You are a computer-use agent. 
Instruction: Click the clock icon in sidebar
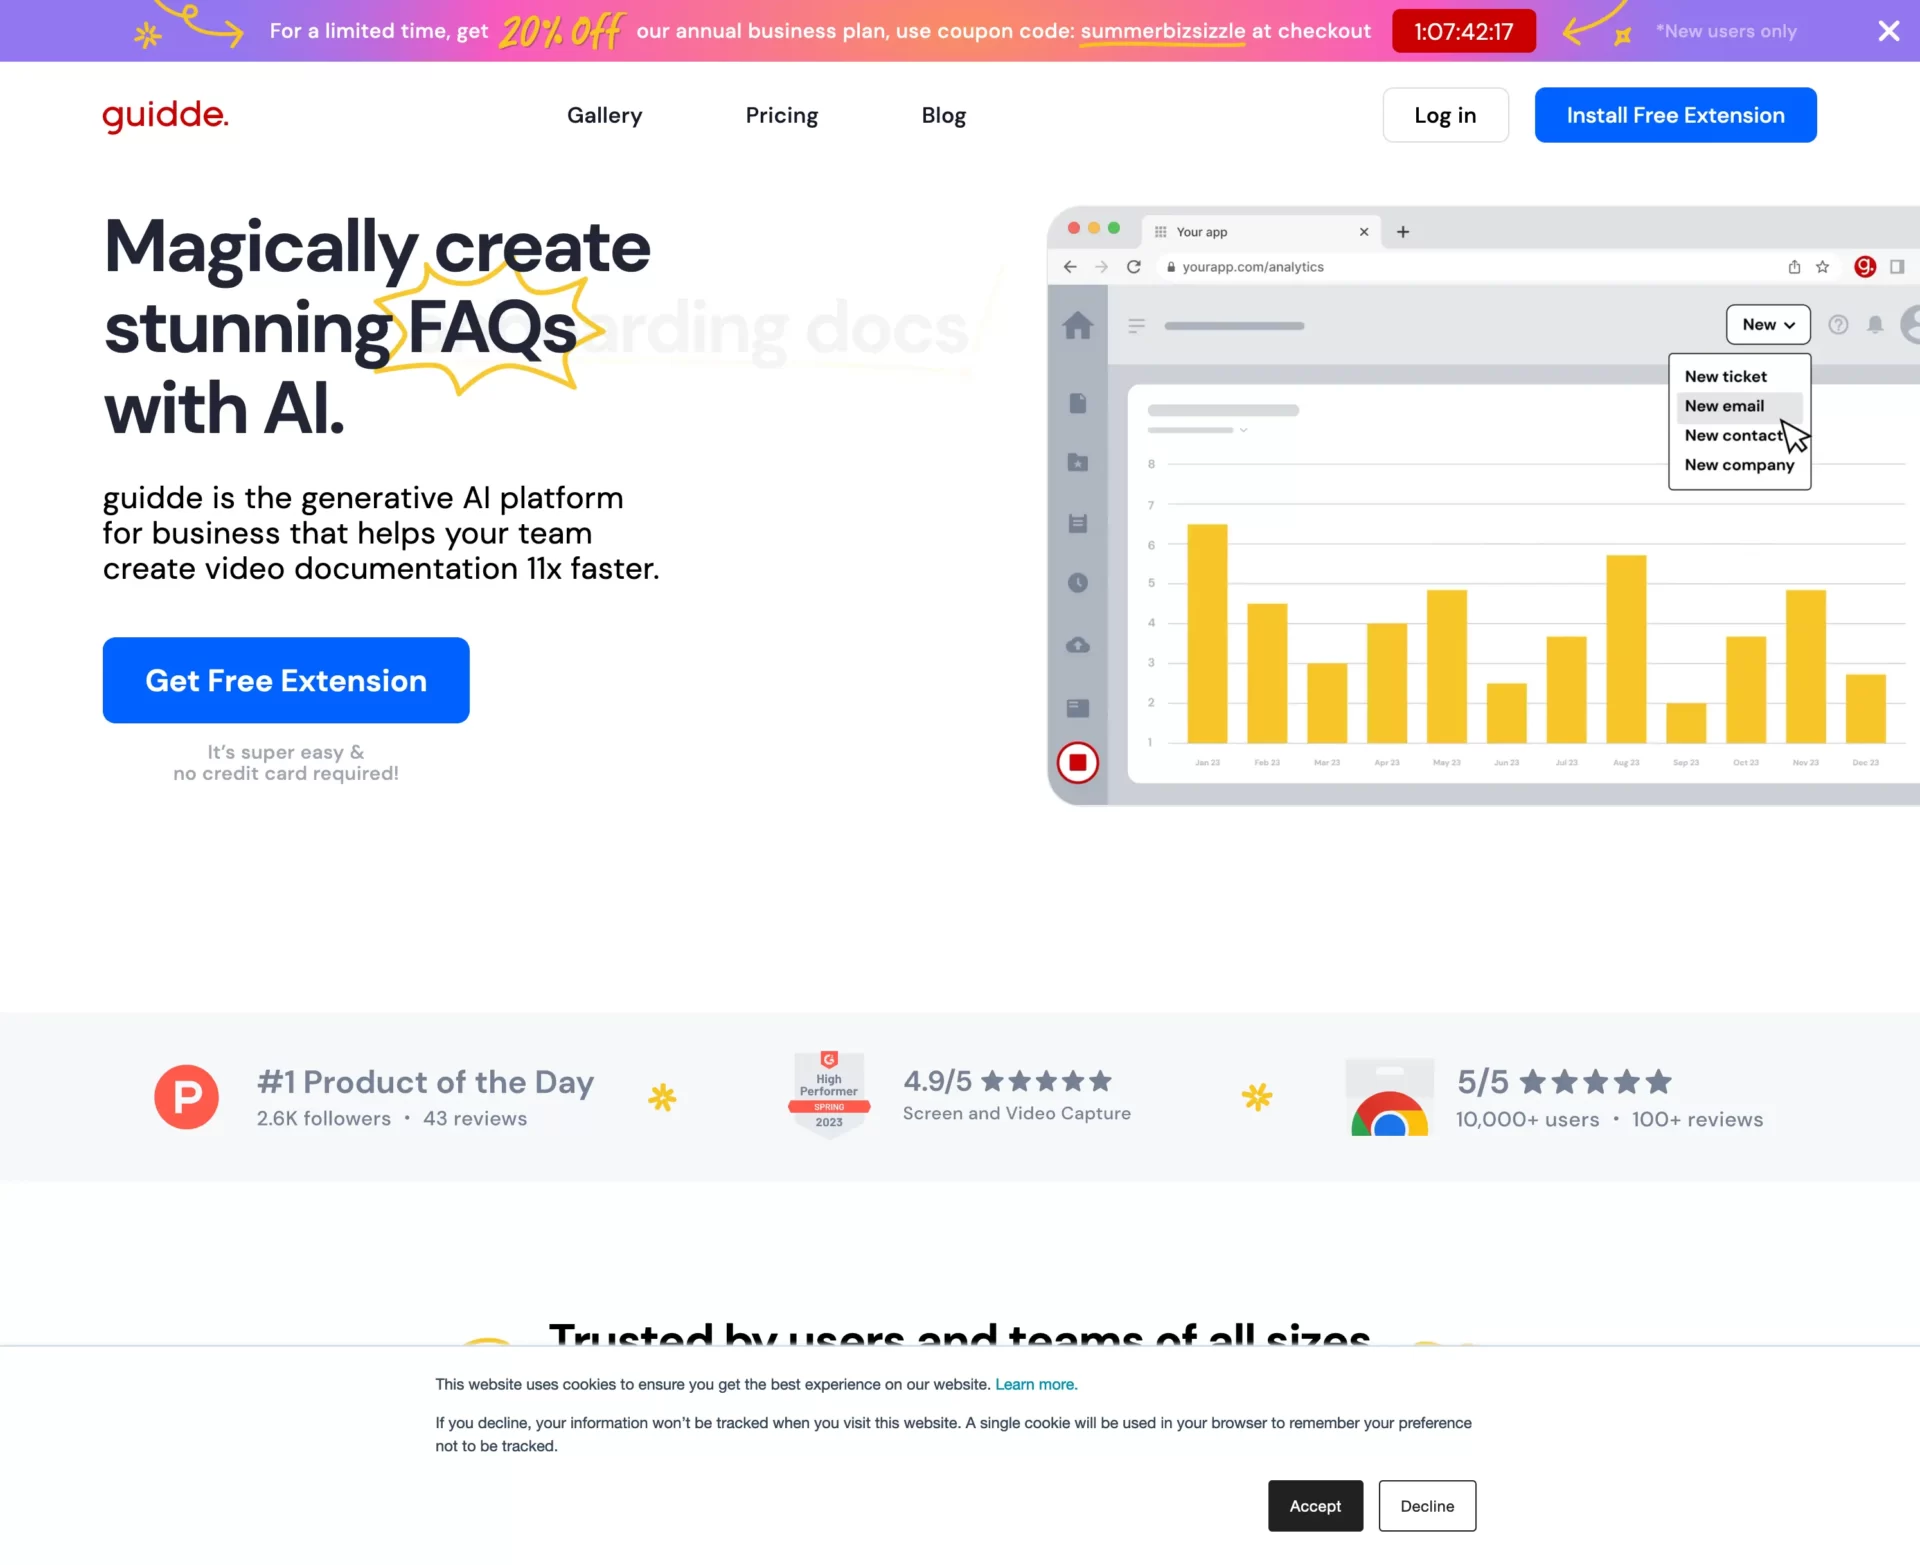[x=1077, y=583]
